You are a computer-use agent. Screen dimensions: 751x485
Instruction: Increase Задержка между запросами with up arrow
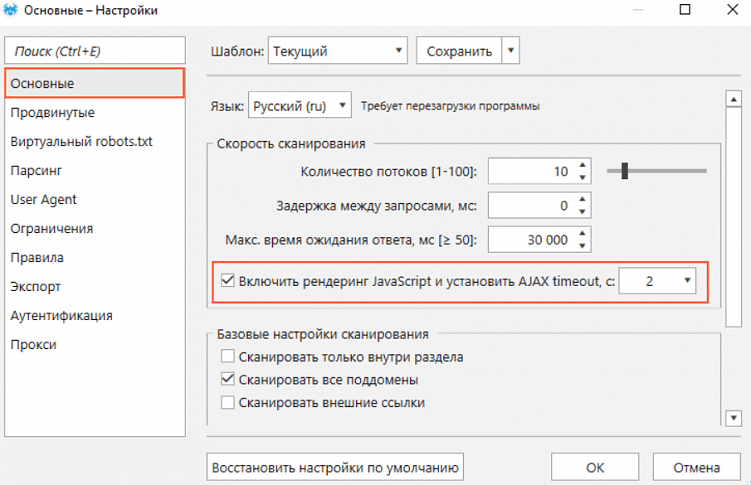pos(582,199)
